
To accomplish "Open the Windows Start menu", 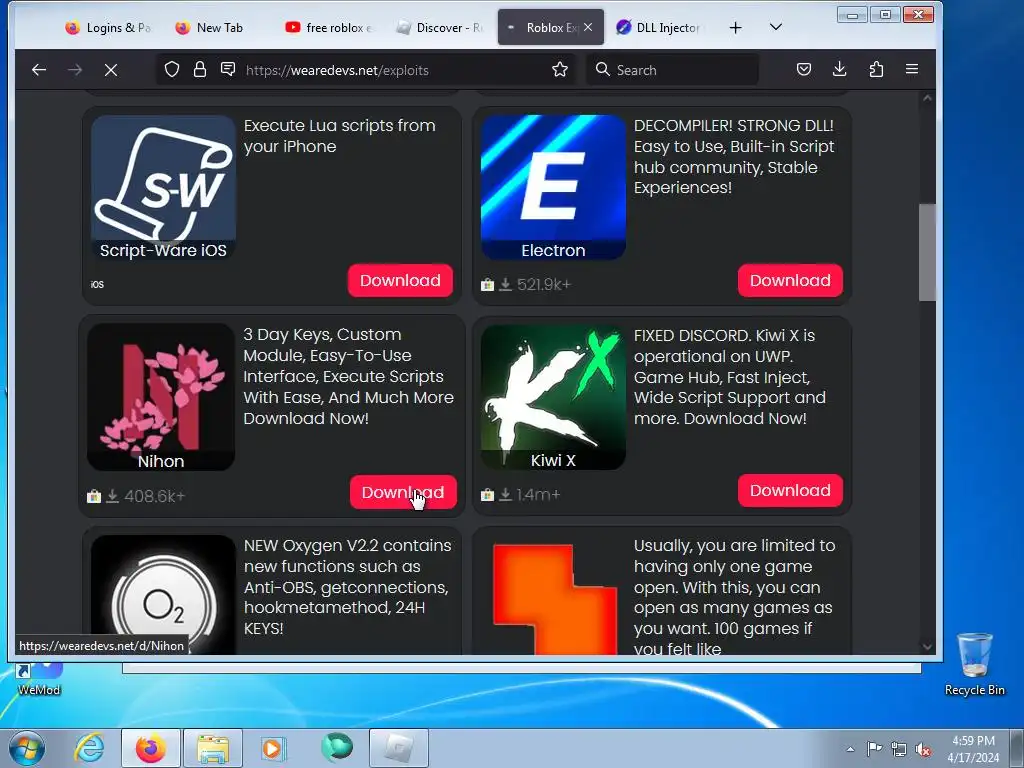I will [26, 748].
